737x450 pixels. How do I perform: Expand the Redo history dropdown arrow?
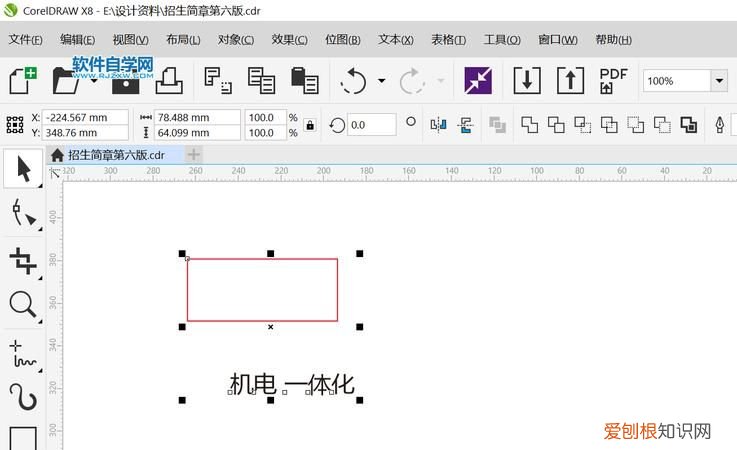pyautogui.click(x=440, y=81)
